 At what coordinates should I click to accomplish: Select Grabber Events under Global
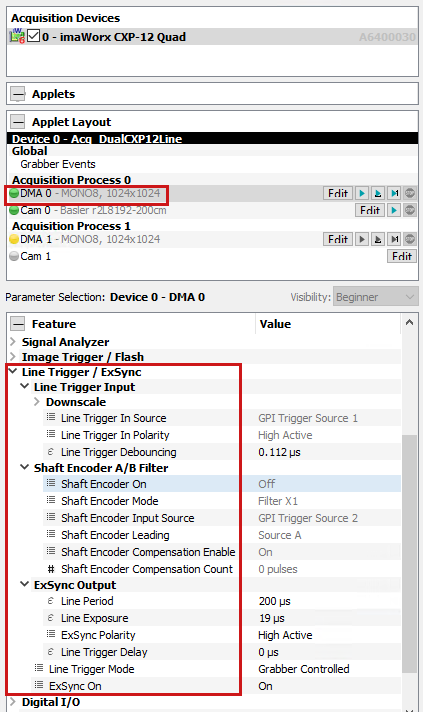point(58,164)
